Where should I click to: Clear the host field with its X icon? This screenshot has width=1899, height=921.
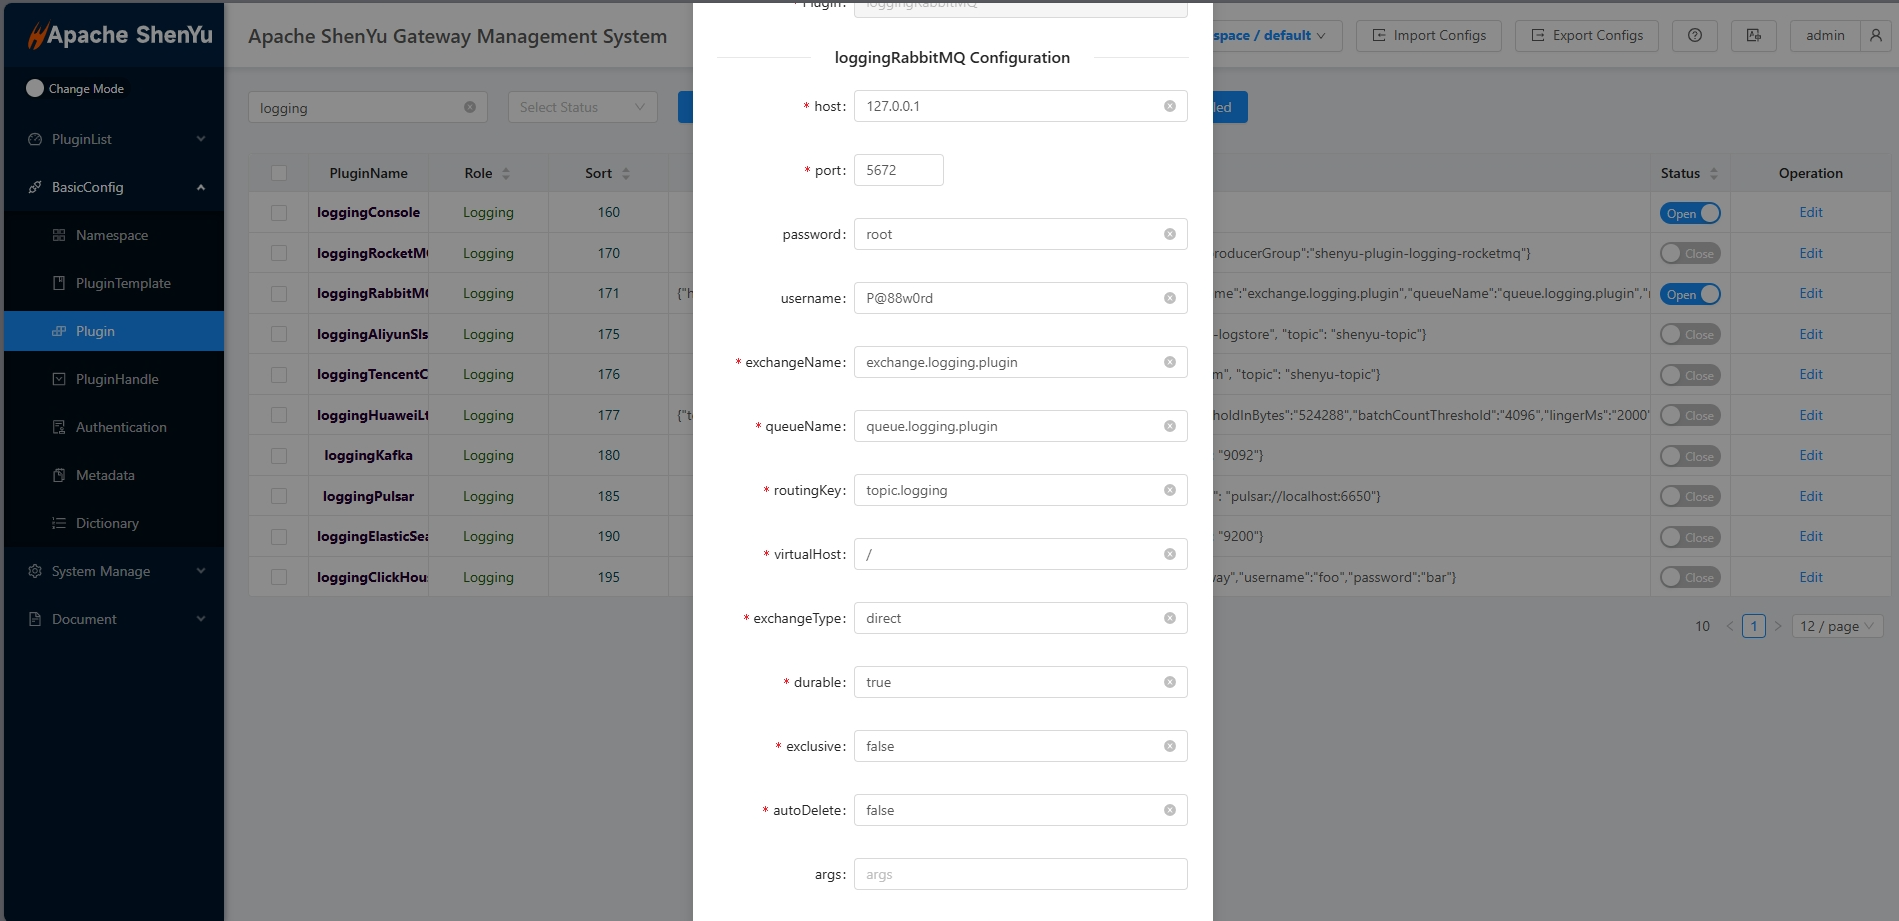[1169, 106]
